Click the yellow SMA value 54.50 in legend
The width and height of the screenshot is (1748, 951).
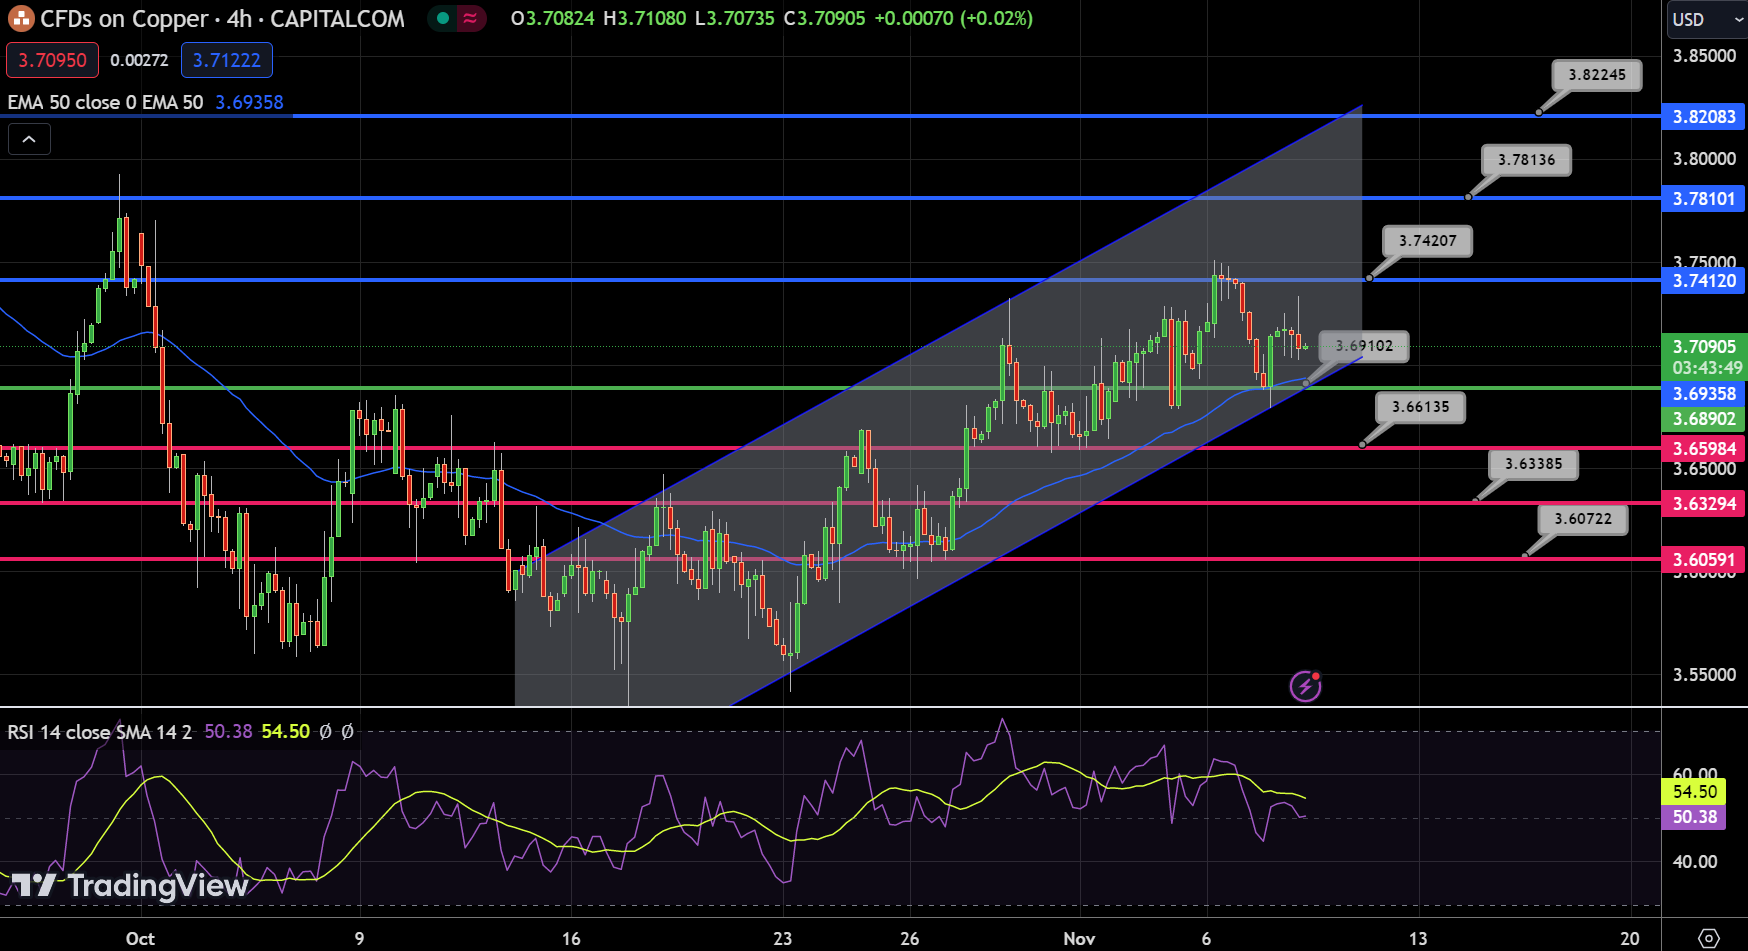[x=286, y=732]
